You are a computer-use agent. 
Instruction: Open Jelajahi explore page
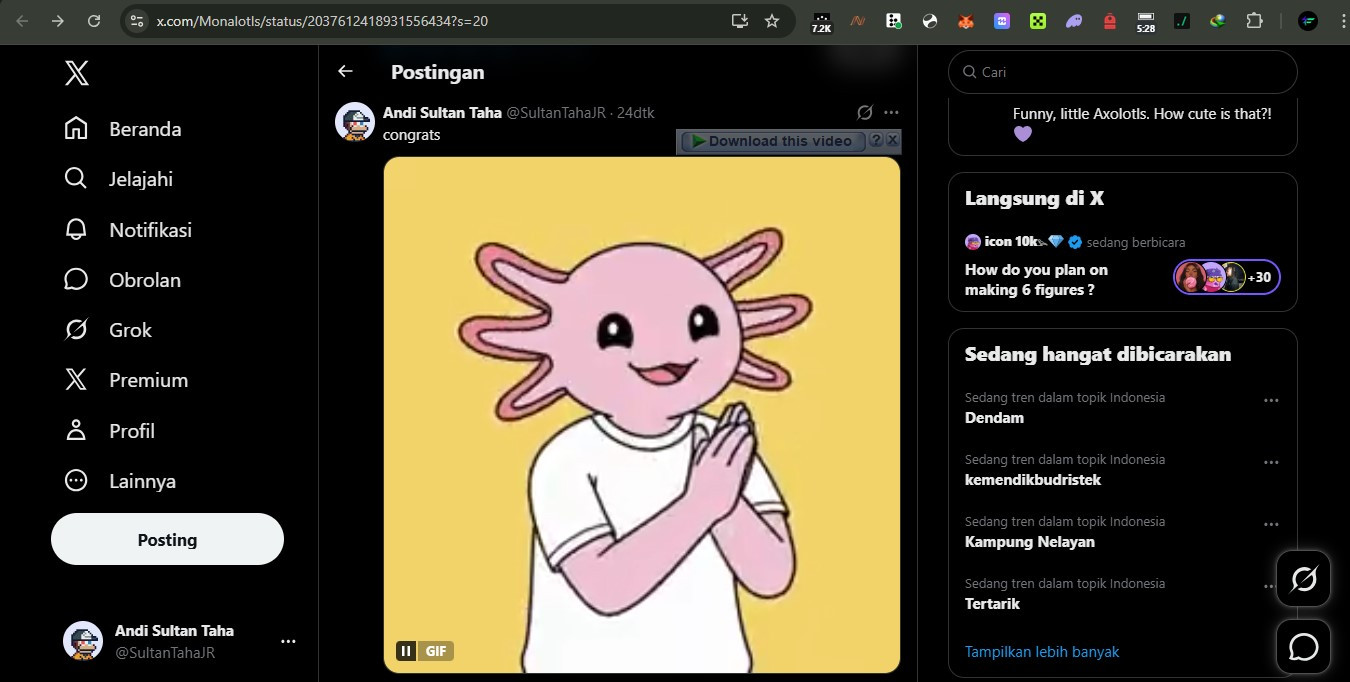click(119, 179)
